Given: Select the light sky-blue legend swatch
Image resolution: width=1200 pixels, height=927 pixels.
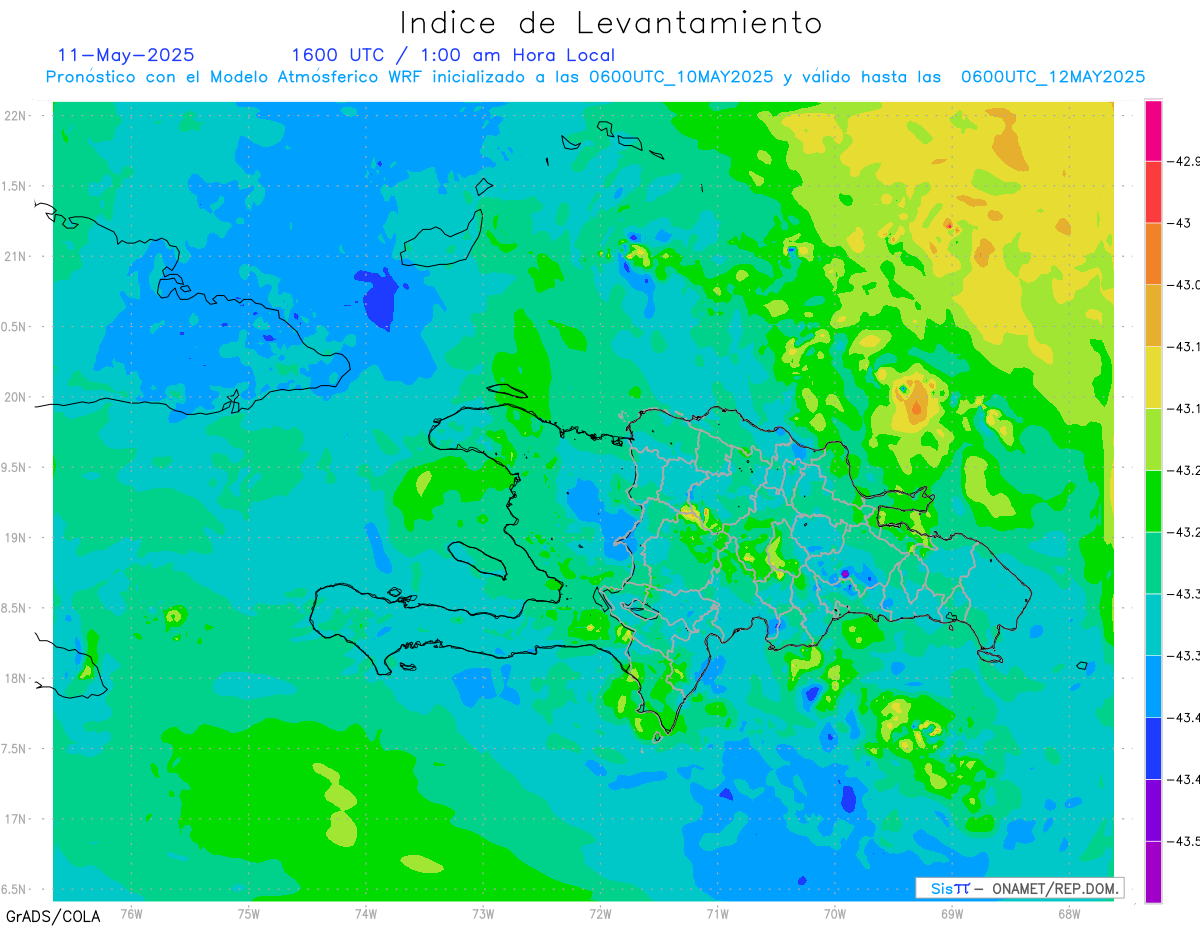Looking at the screenshot, I should pyautogui.click(x=1153, y=686).
